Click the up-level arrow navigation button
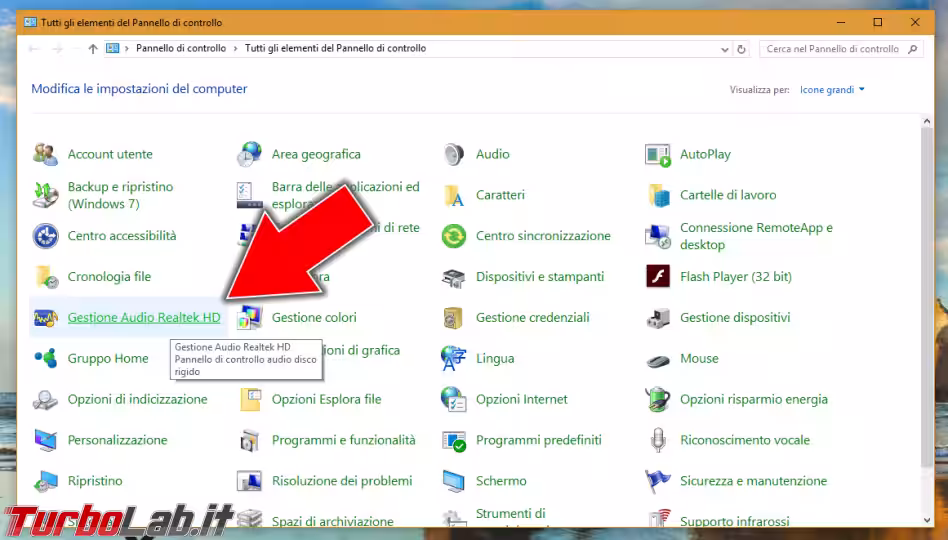Viewport: 948px width, 540px height. tap(93, 49)
